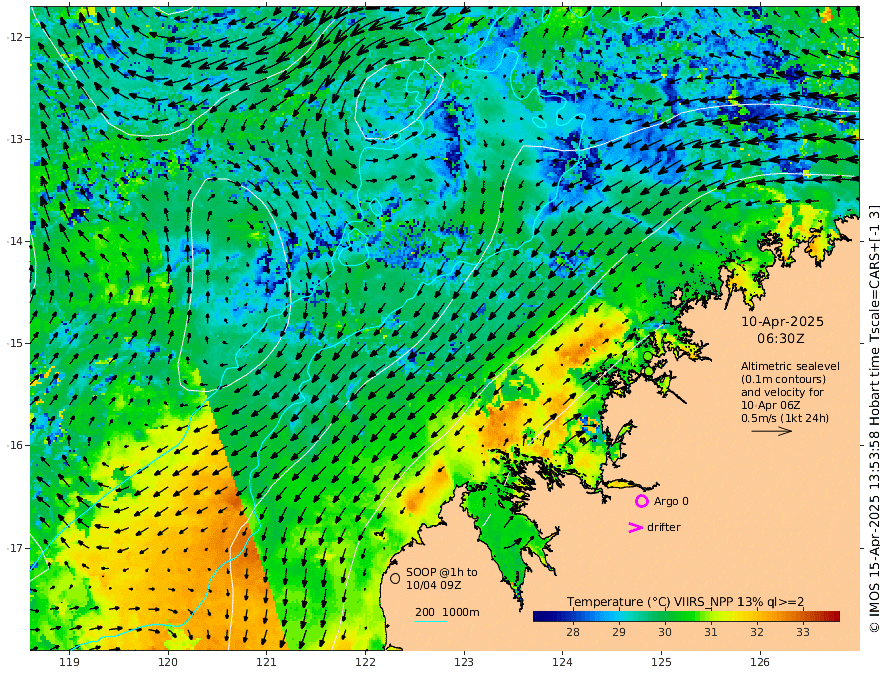Viewport: 880px width, 680px height.
Task: Click the color bar tick label 32
Action: pos(757,632)
